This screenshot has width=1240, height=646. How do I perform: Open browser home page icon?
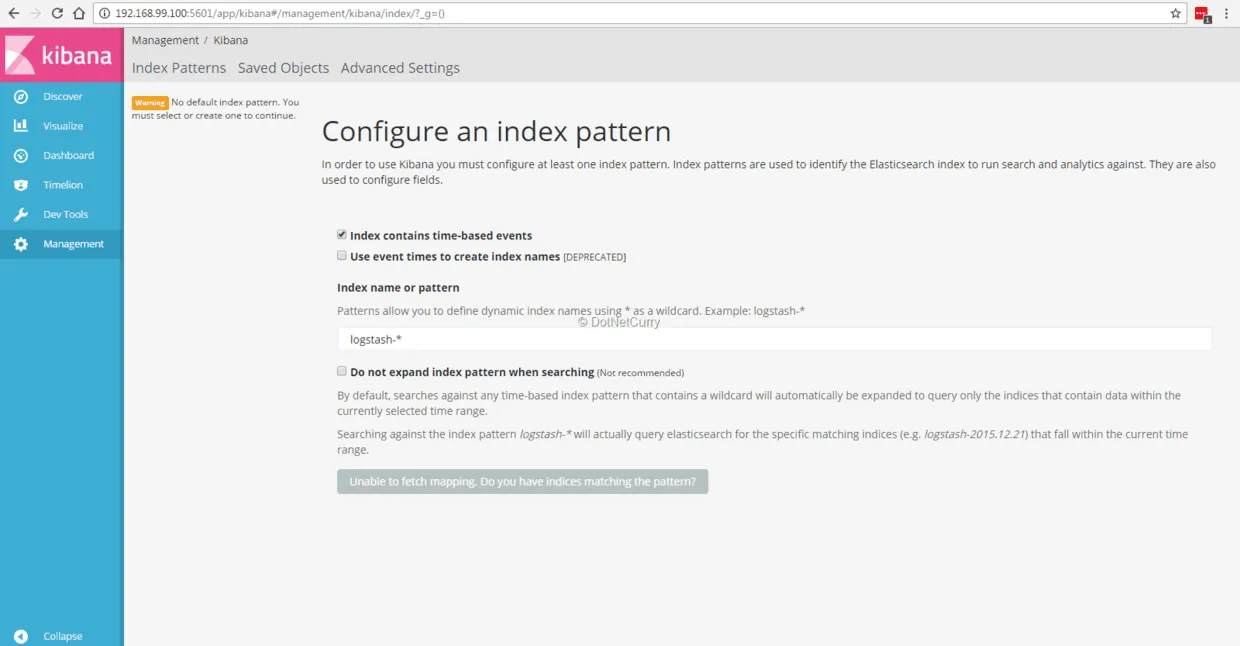point(78,13)
